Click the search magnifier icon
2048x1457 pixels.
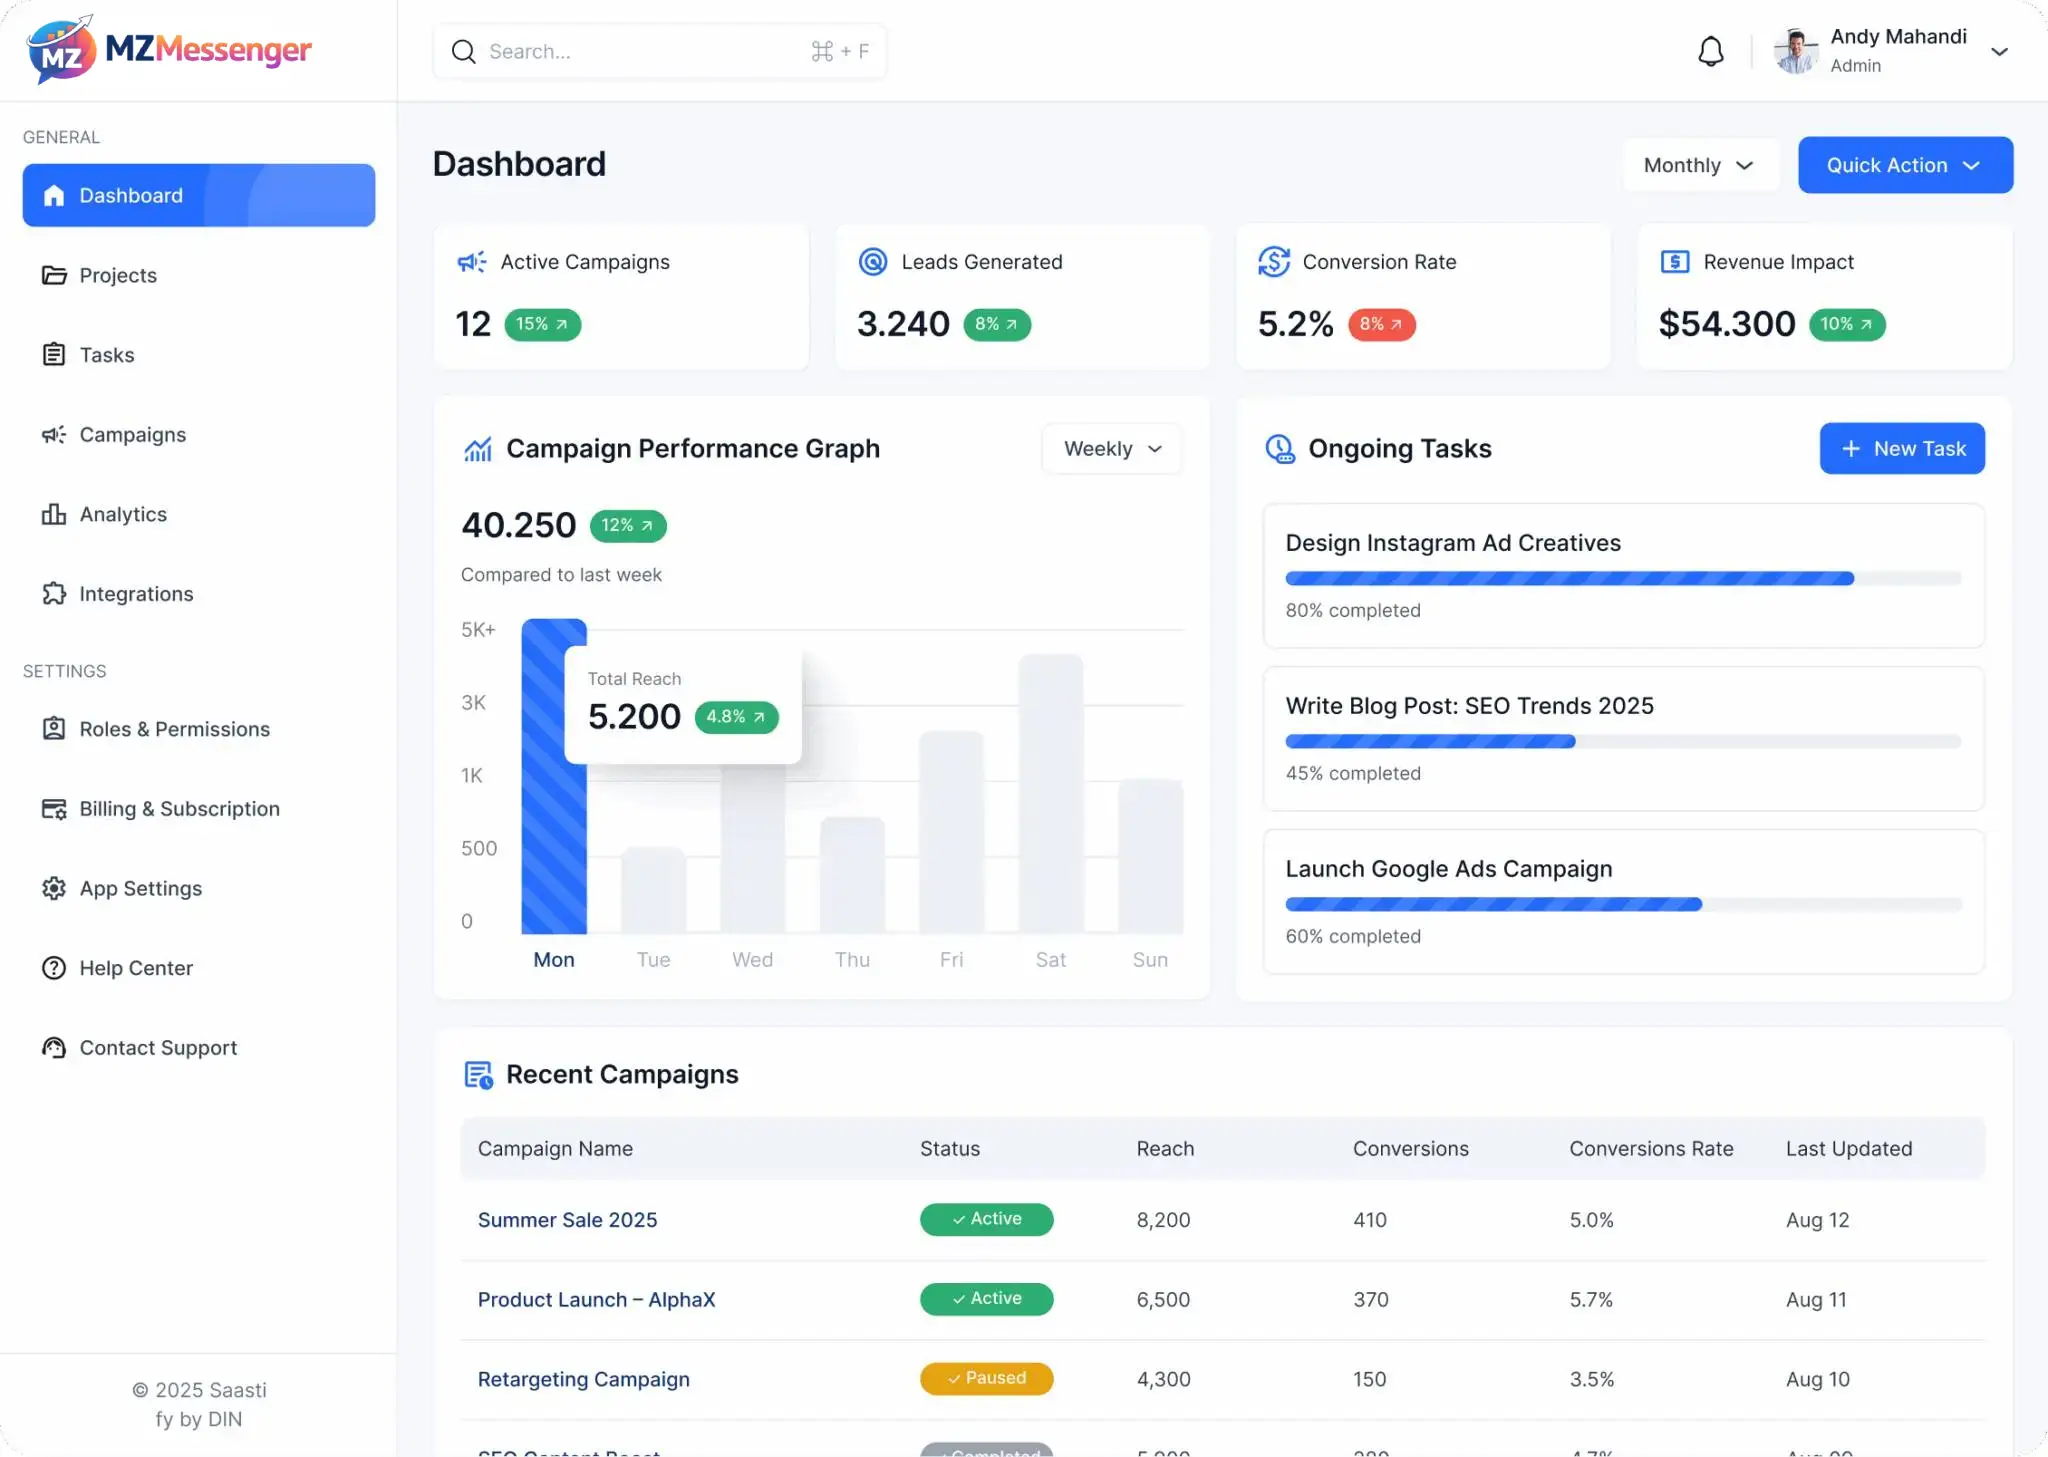coord(464,51)
